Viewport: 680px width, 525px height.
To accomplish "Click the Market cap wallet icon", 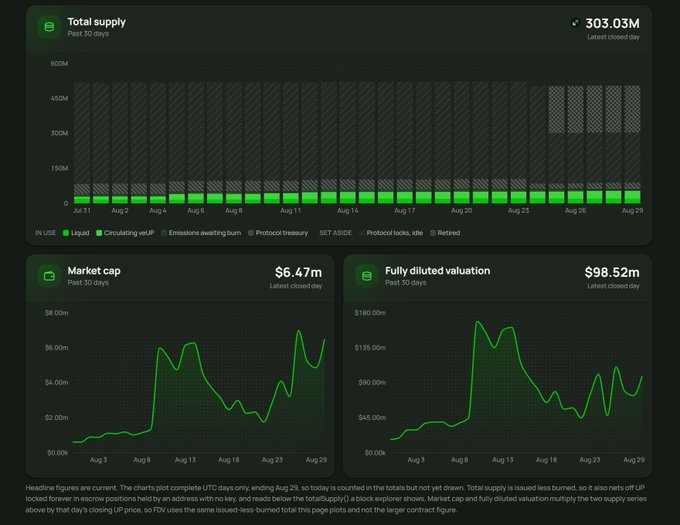I will [x=49, y=276].
